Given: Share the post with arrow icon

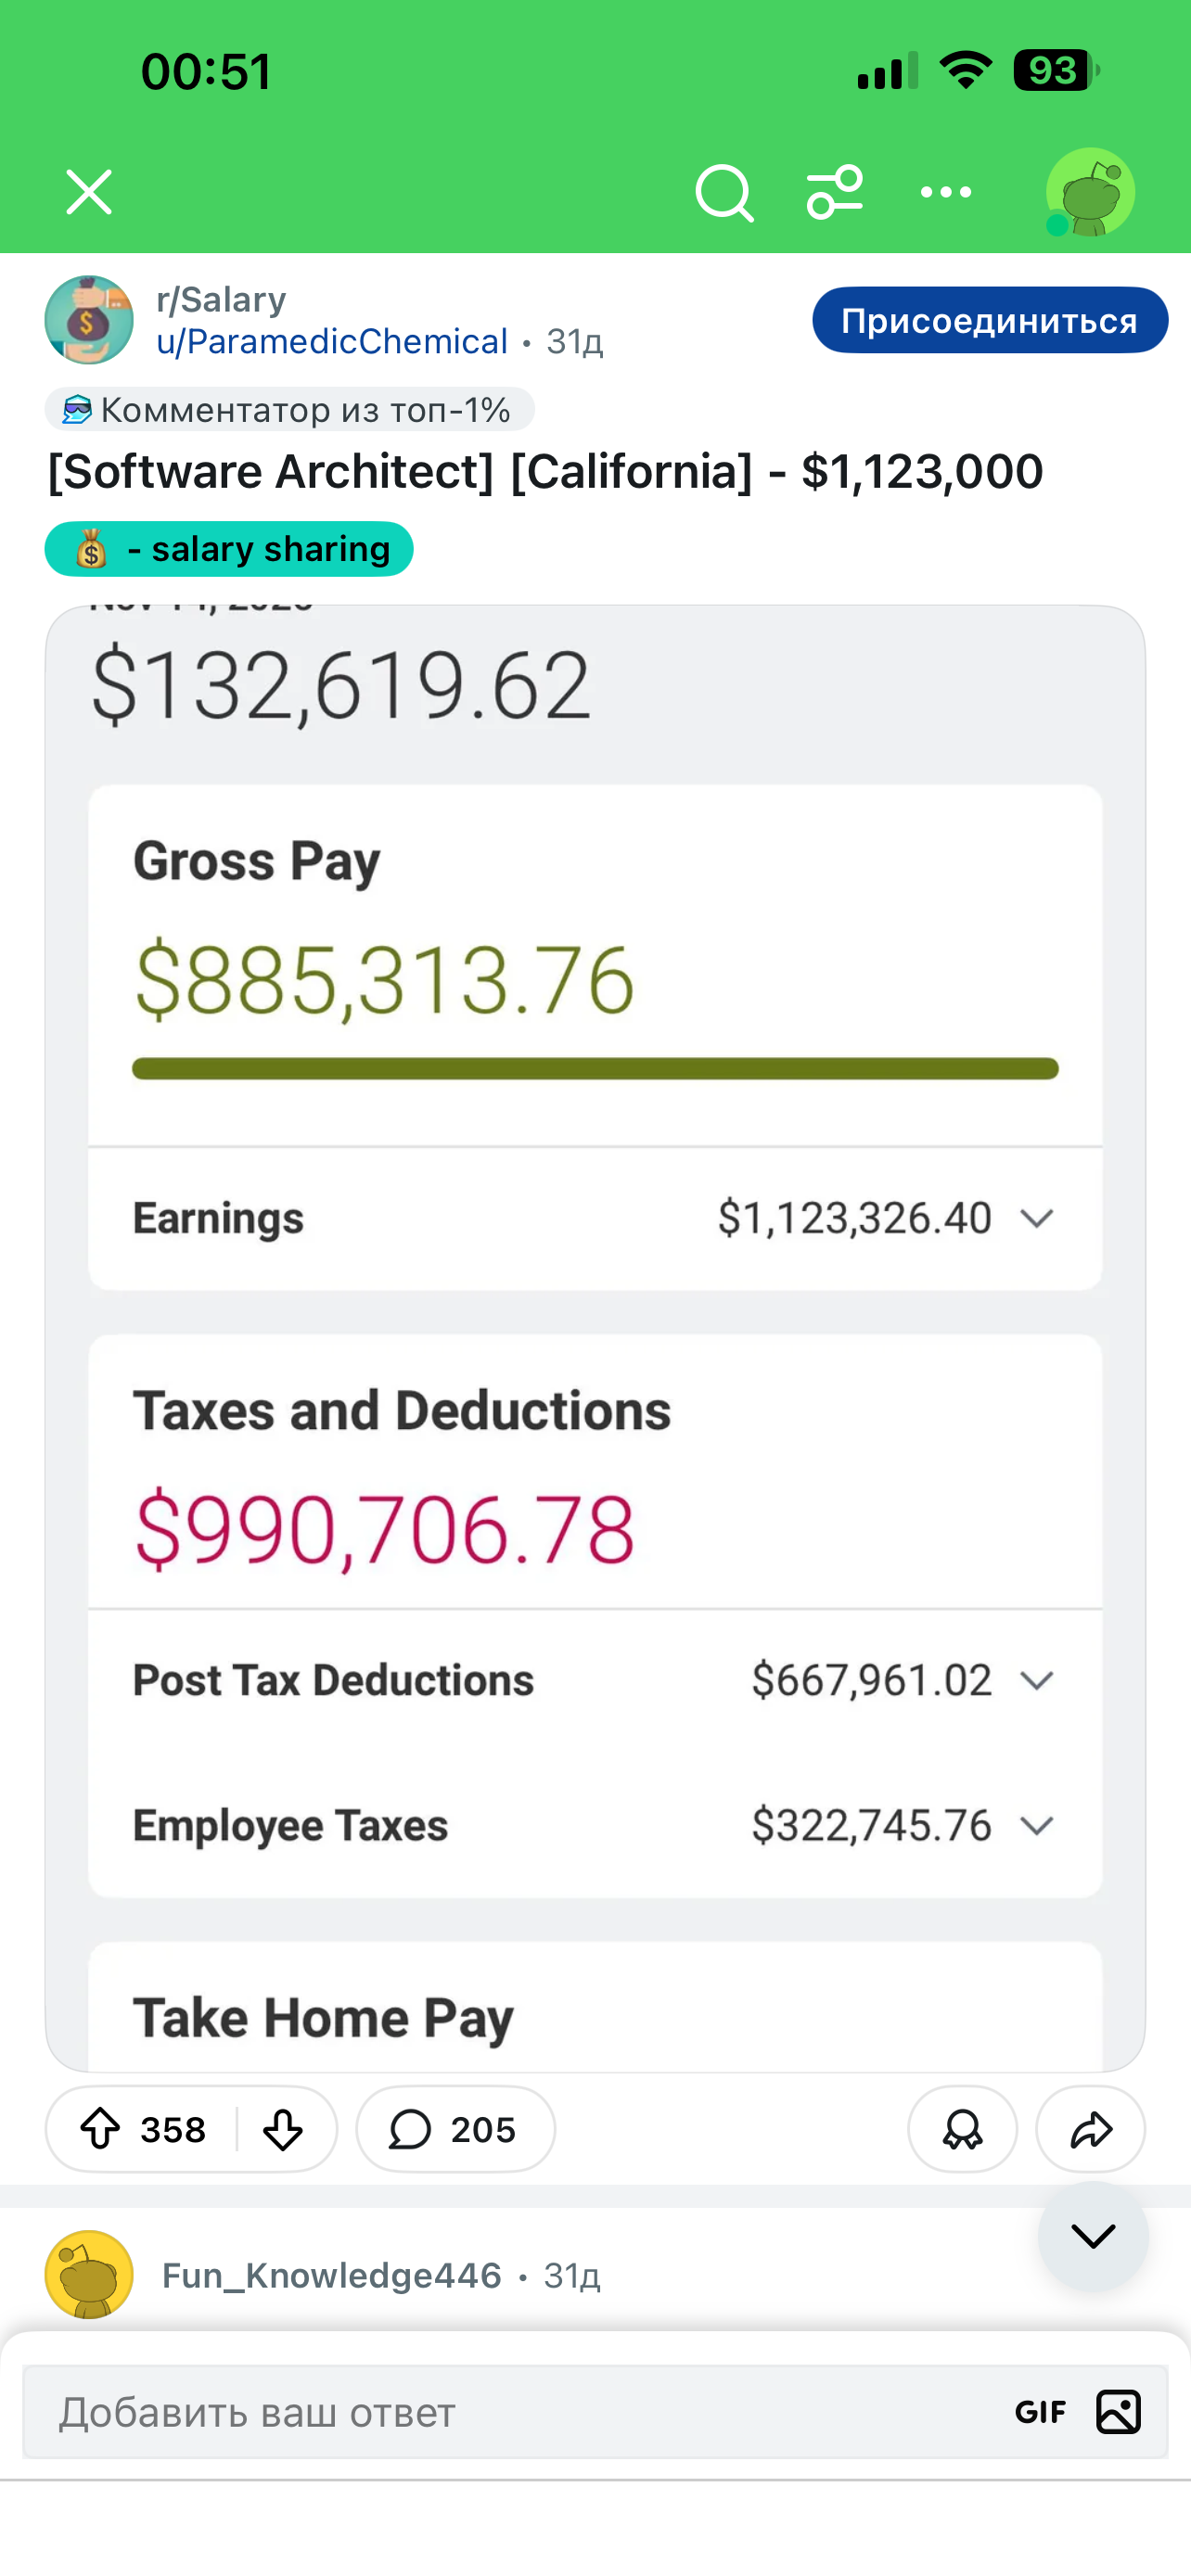Looking at the screenshot, I should 1090,2129.
